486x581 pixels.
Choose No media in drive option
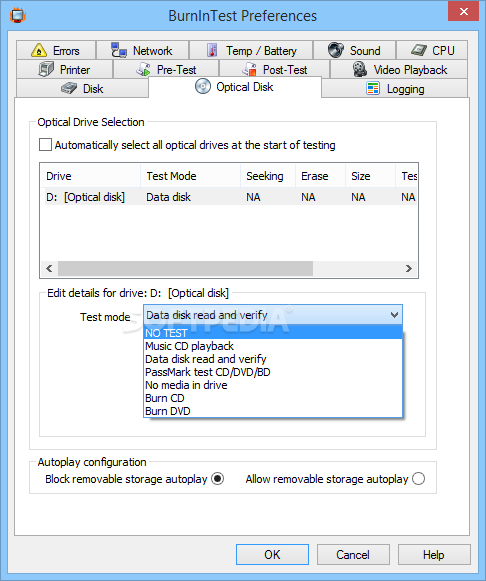[273, 385]
